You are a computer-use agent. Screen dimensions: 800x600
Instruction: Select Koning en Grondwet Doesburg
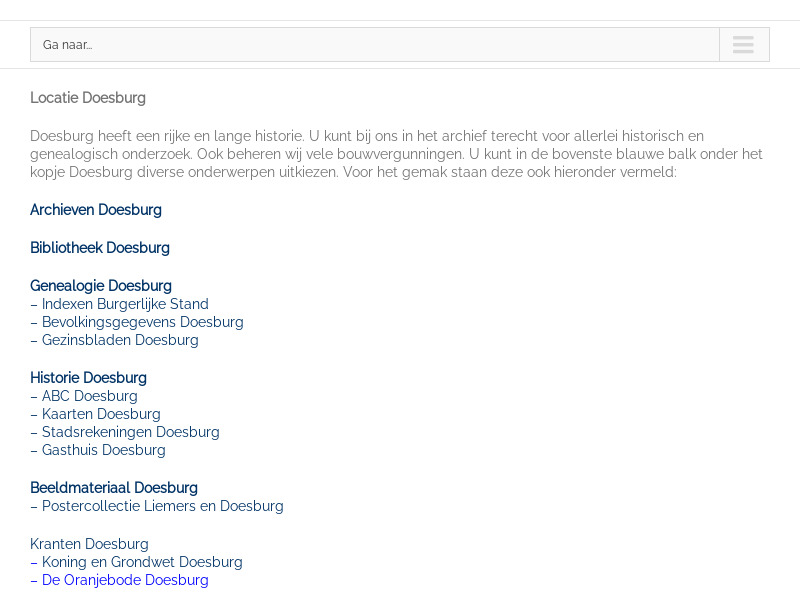tap(142, 562)
